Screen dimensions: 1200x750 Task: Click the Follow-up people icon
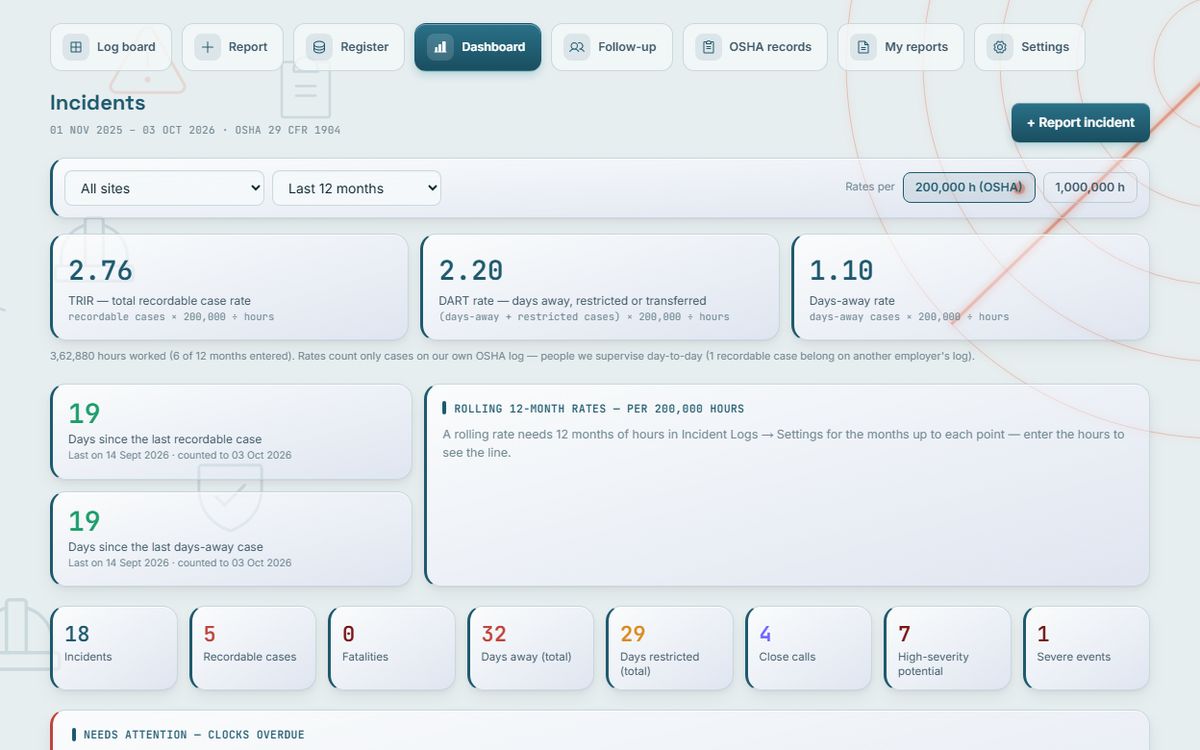(x=577, y=47)
